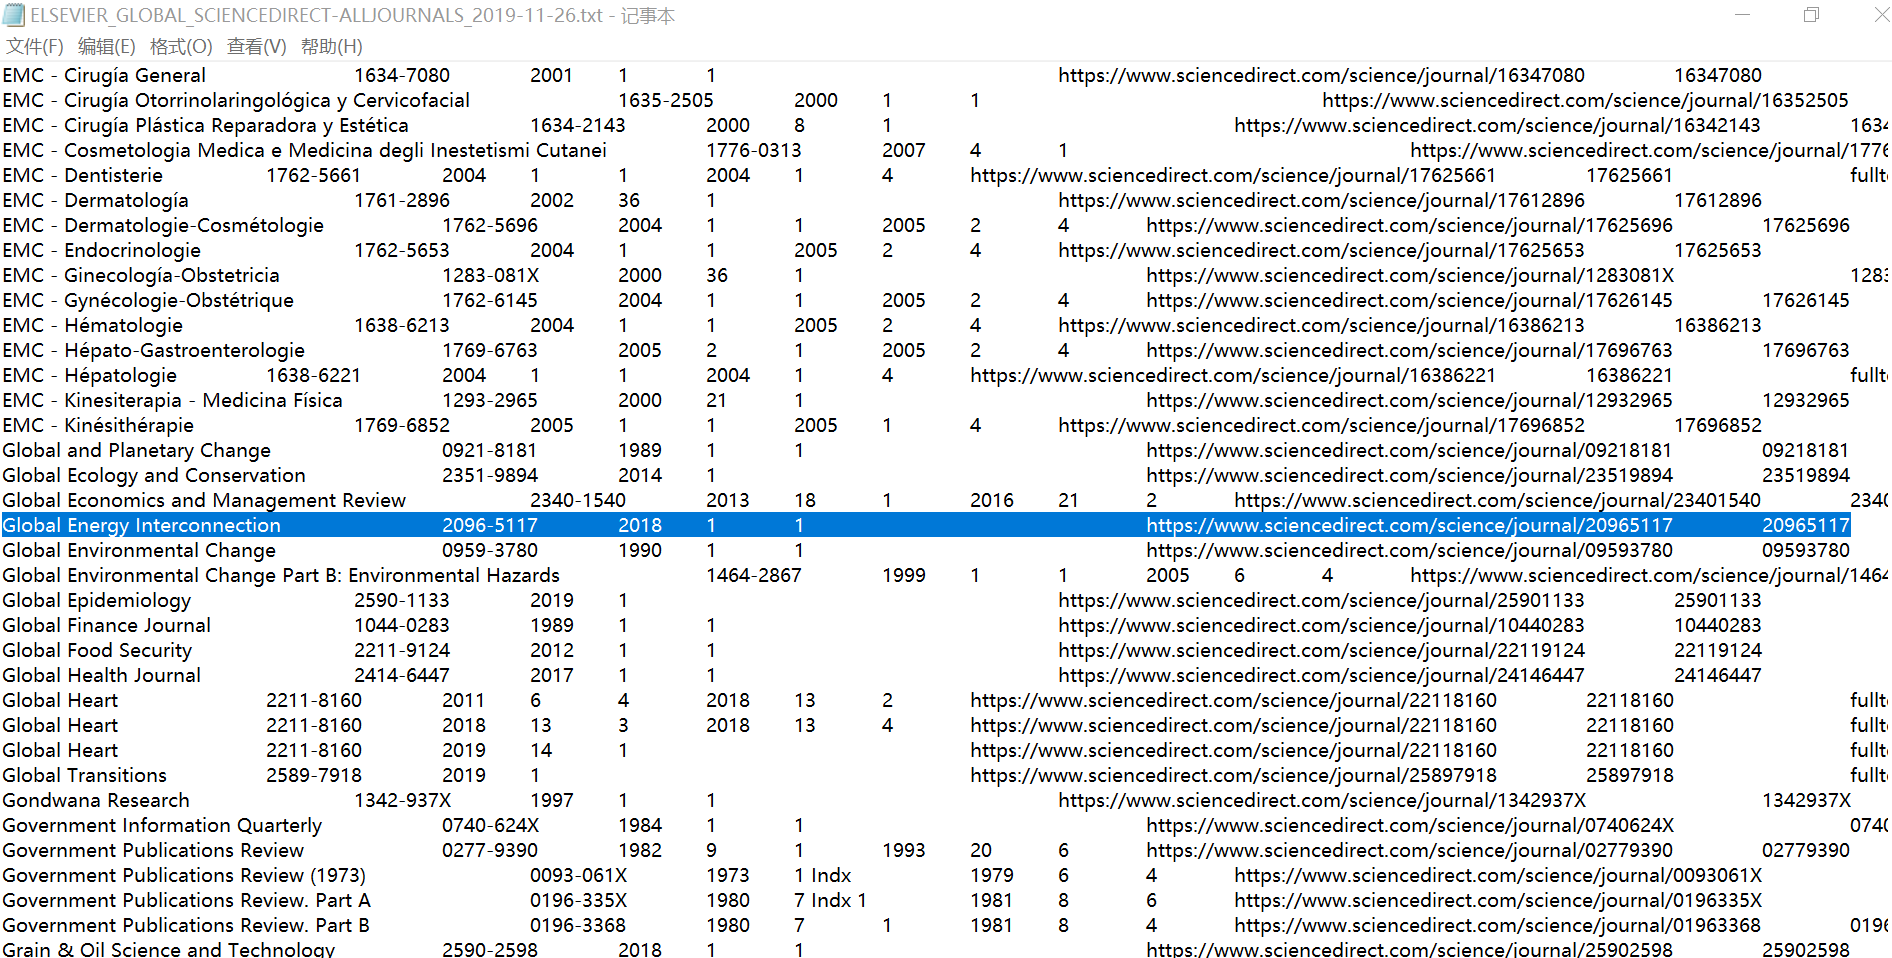Click 'Government Publications Review. Part B'
1892x958 pixels.
tap(186, 925)
